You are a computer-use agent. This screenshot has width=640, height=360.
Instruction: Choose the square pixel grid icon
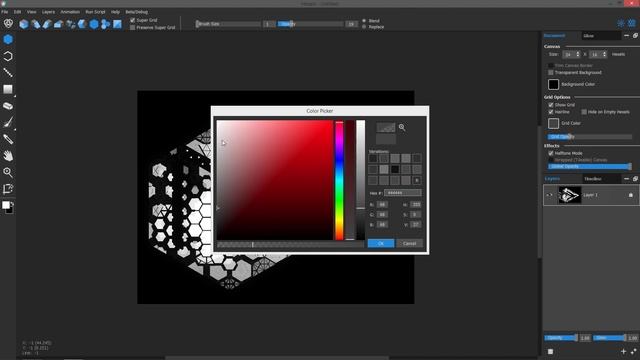click(x=117, y=24)
